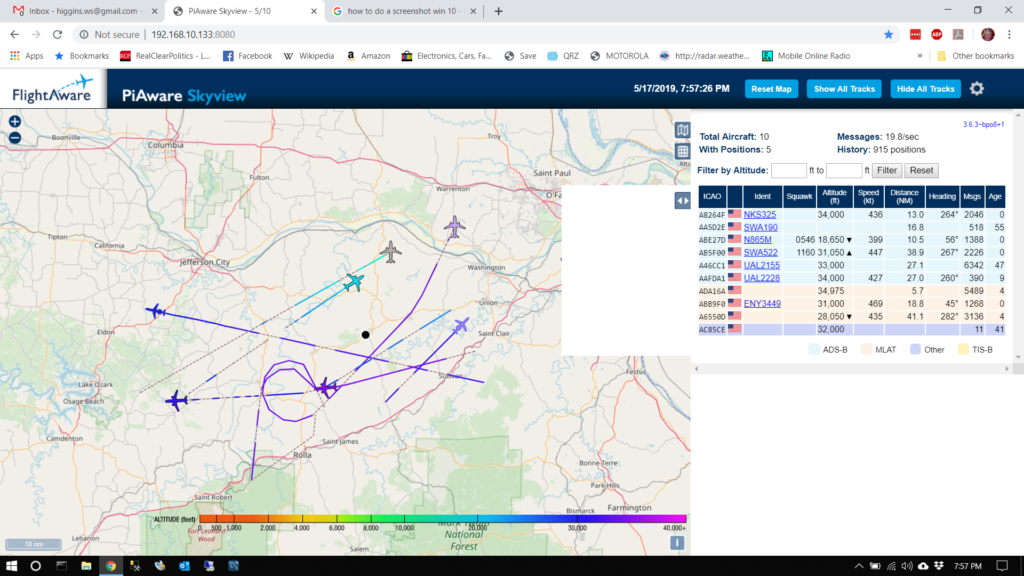Select the dark blue aircraft near Eldon
The height and width of the screenshot is (576, 1024).
(x=155, y=311)
